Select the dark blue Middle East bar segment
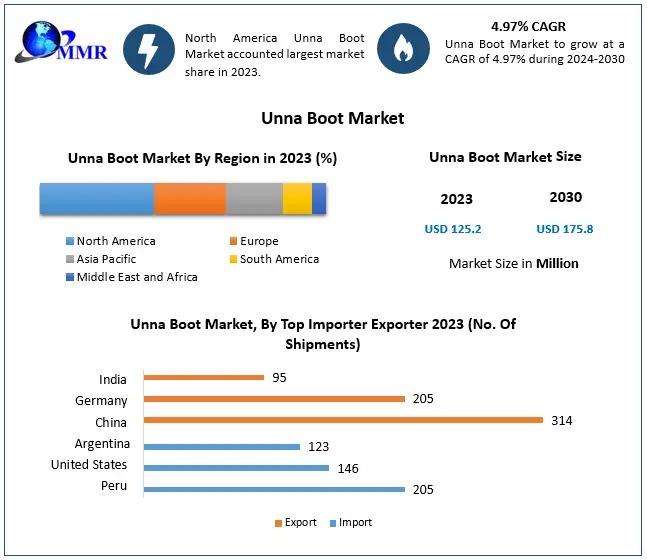Image resolution: width=647 pixels, height=560 pixels. coord(319,199)
